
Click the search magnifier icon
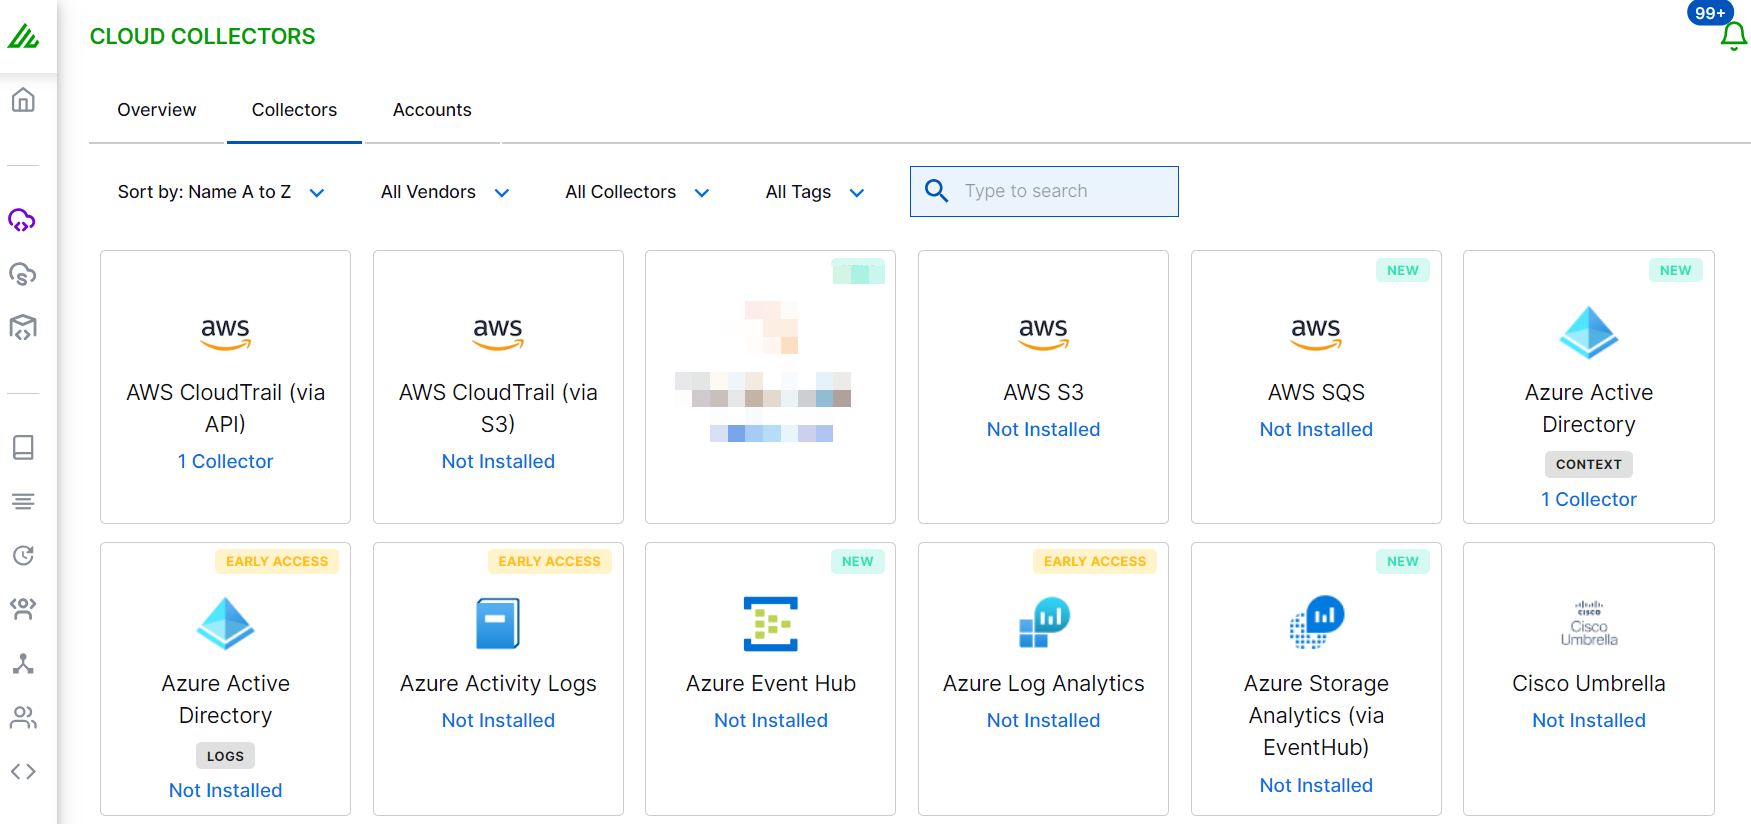click(936, 191)
